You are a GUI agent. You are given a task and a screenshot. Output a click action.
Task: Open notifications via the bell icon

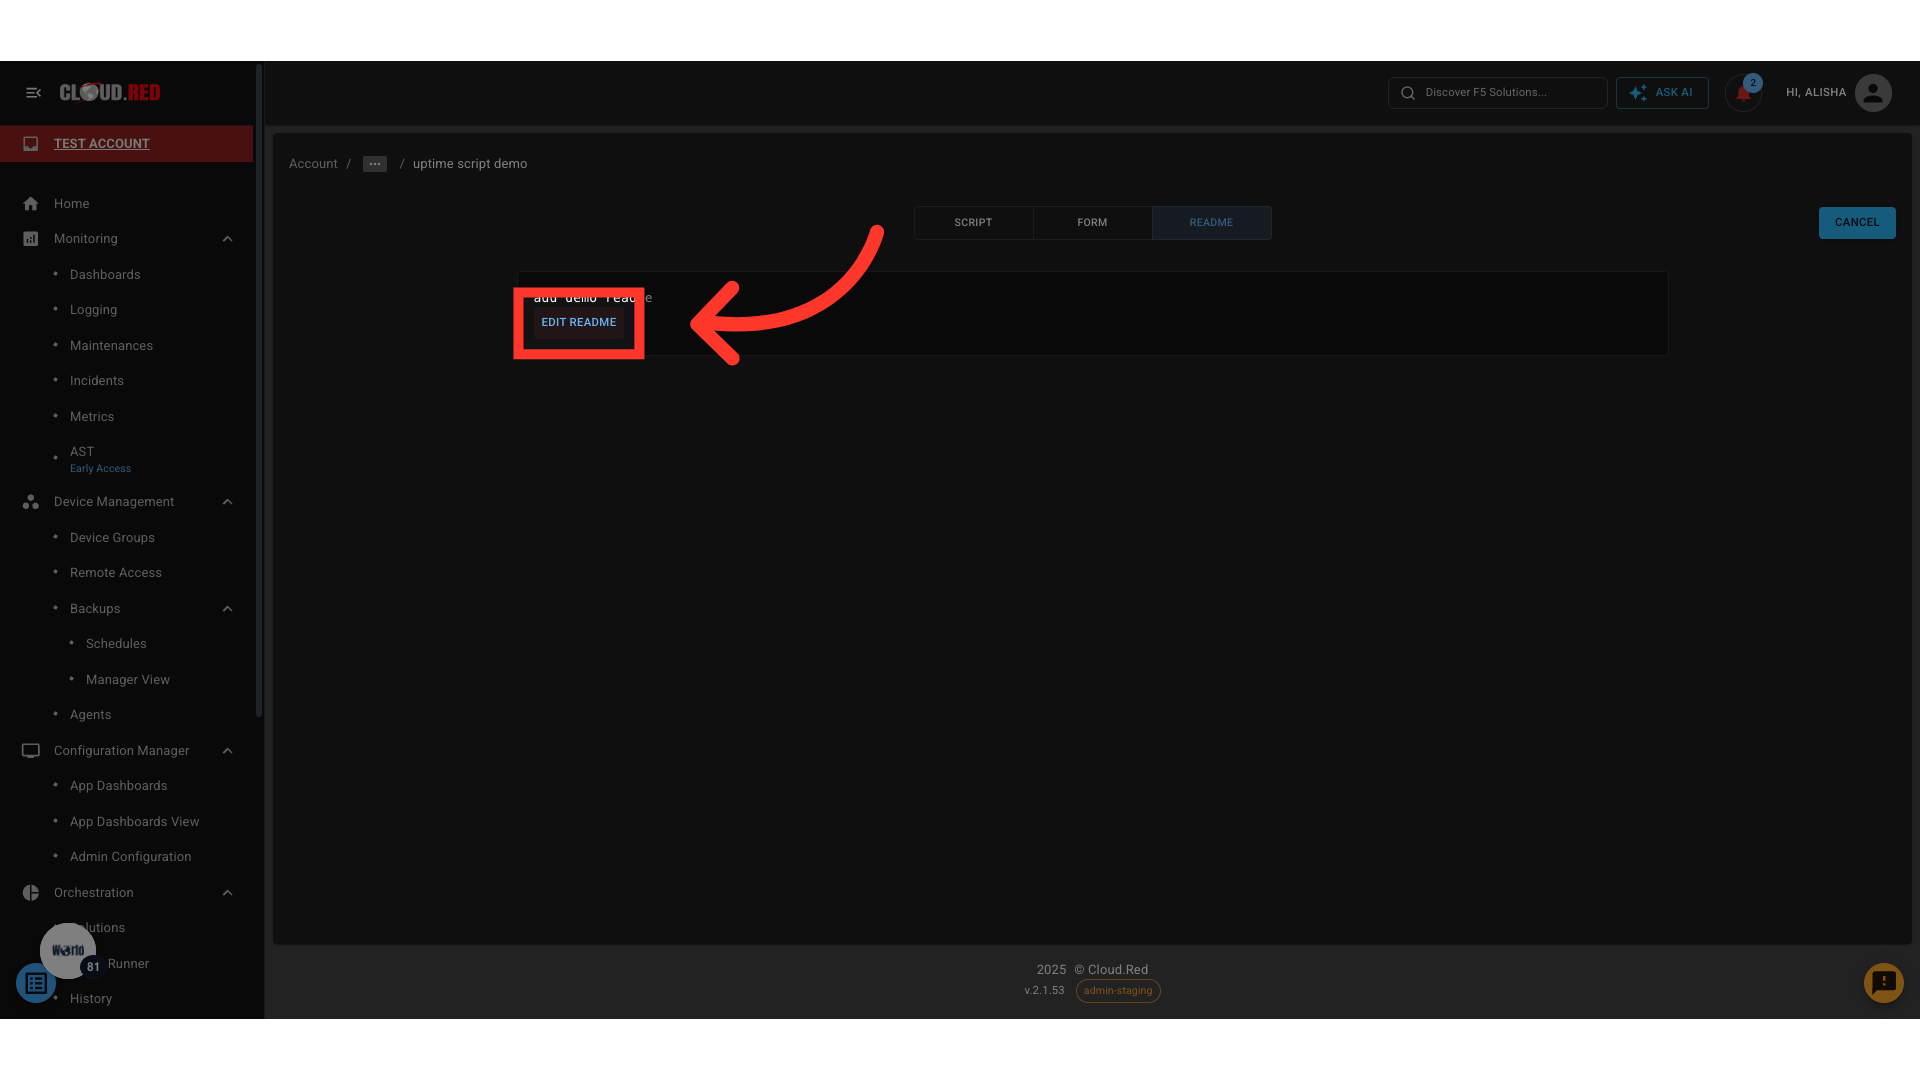(1742, 92)
